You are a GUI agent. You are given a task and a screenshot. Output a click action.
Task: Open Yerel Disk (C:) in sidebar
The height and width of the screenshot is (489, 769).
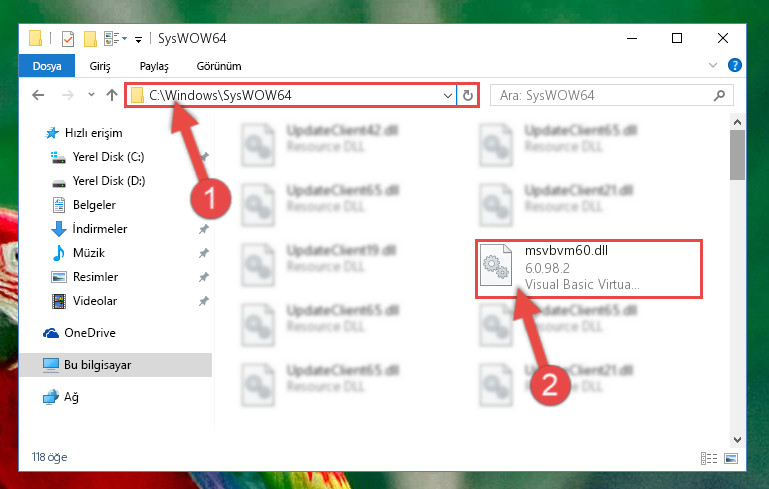click(x=108, y=157)
